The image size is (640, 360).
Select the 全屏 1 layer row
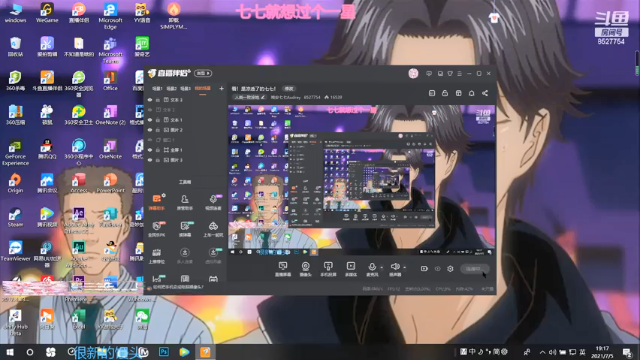click(185, 150)
